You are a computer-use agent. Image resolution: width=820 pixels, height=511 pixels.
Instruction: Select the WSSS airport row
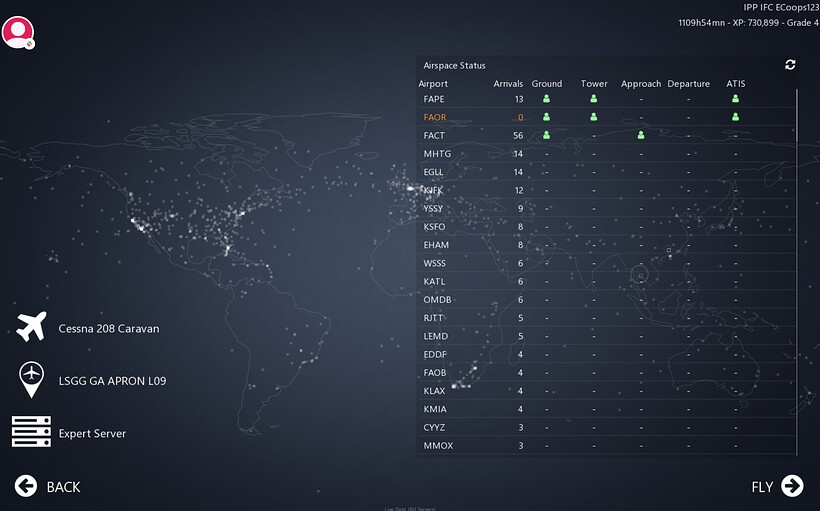tap(607, 263)
